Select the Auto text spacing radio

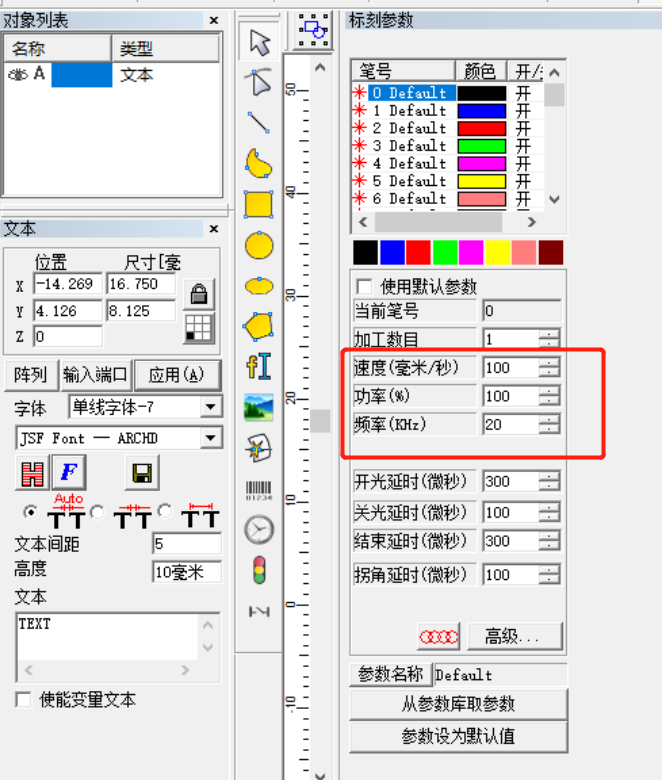pos(31,512)
